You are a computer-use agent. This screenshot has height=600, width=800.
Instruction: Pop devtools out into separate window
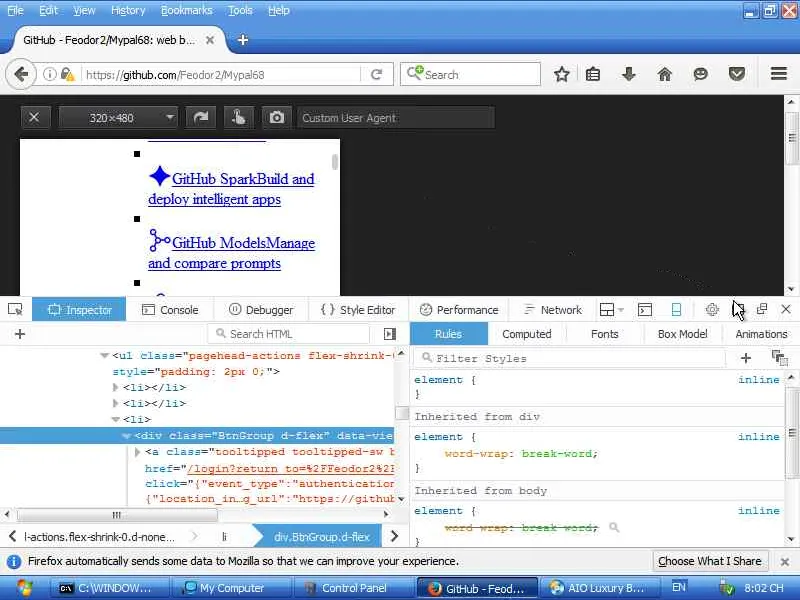762,309
